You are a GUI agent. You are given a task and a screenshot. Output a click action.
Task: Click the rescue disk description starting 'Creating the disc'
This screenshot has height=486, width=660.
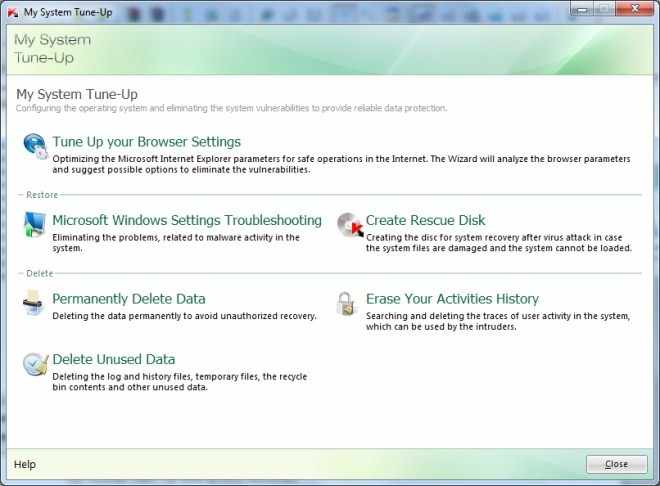pyautogui.click(x=499, y=243)
